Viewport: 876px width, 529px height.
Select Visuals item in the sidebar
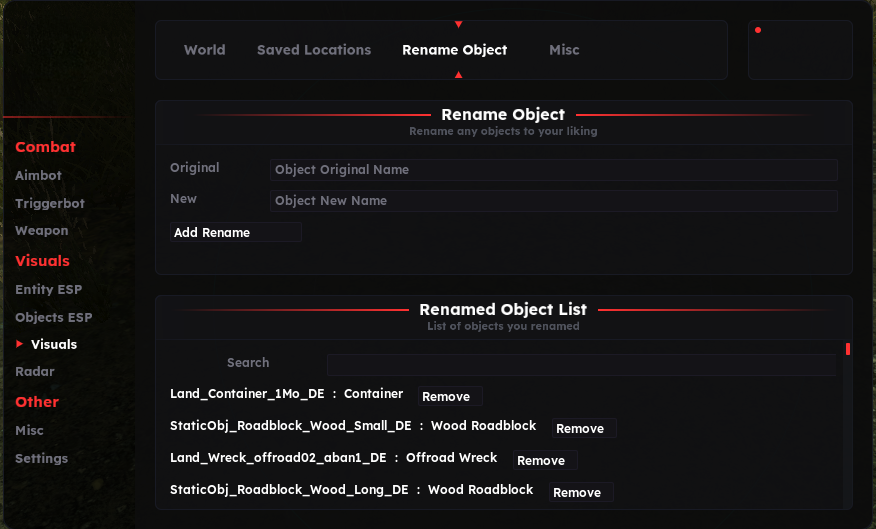tap(54, 344)
